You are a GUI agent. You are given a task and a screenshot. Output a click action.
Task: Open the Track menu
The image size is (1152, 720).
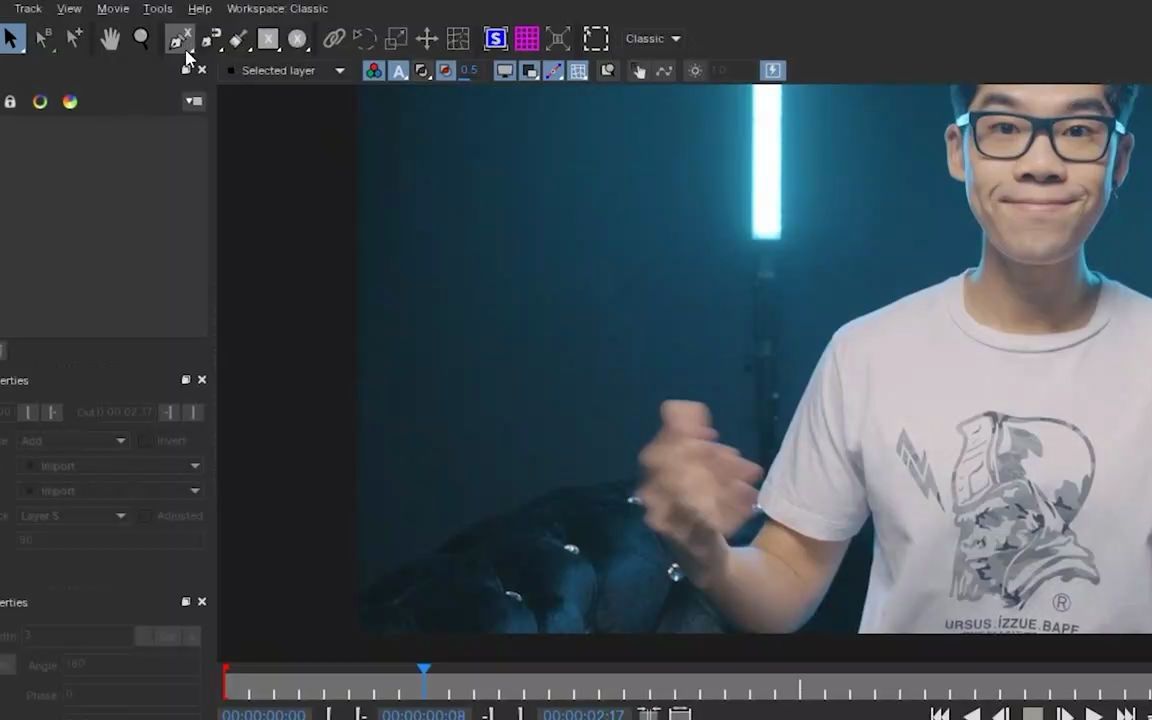point(27,8)
